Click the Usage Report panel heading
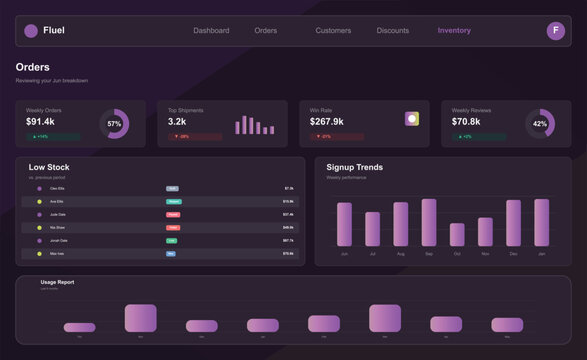 coord(57,282)
